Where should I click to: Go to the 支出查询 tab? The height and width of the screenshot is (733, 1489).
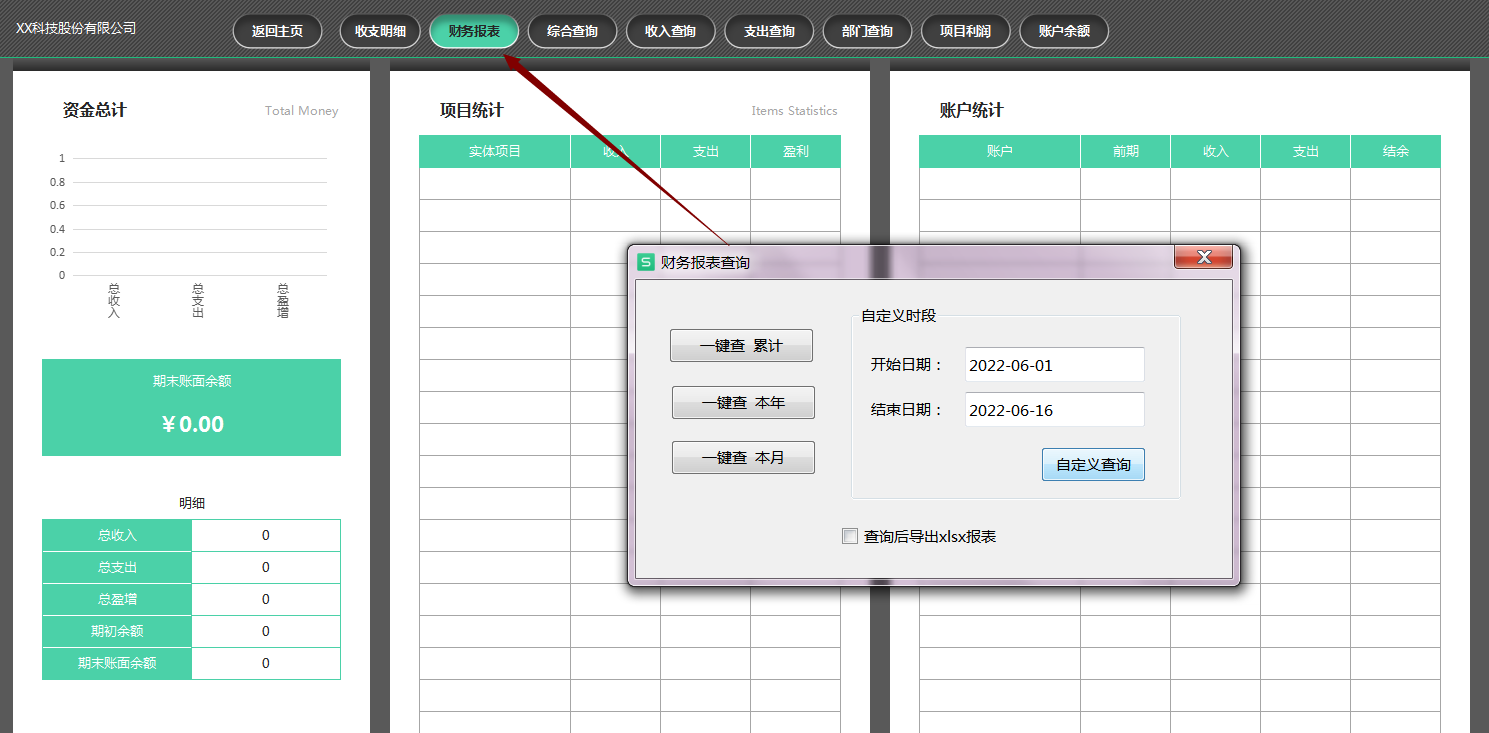[769, 31]
